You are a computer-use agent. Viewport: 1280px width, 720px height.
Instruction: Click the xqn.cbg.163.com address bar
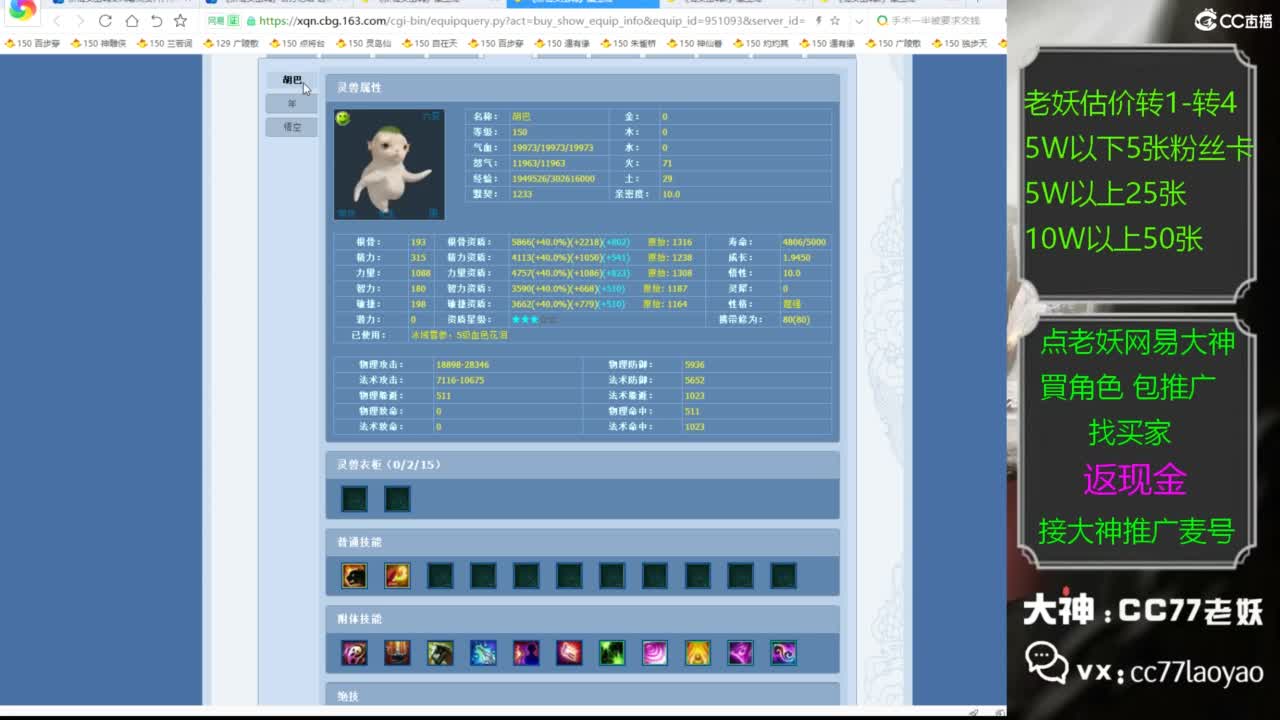pyautogui.click(x=530, y=21)
